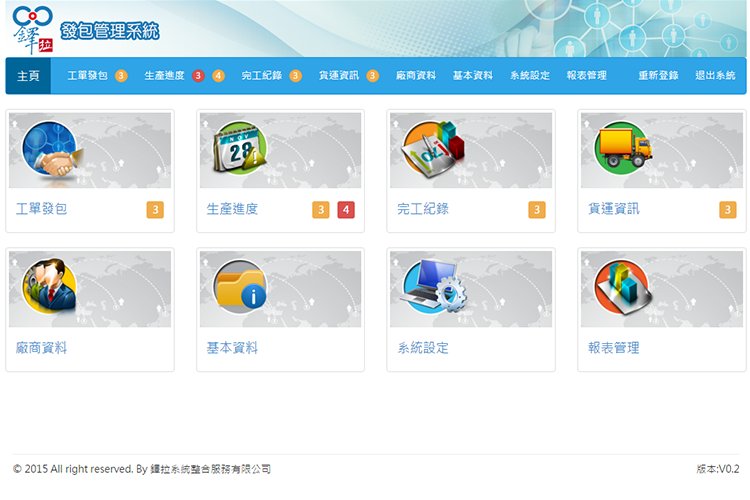The width and height of the screenshot is (750, 500).
Task: Open the 廠商資料 businessmen icon
Action: (x=50, y=287)
